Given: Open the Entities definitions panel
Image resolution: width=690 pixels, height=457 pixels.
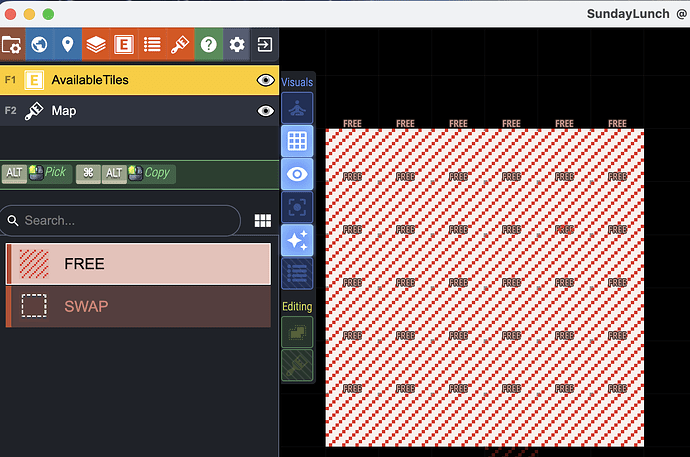Looking at the screenshot, I should [124, 45].
